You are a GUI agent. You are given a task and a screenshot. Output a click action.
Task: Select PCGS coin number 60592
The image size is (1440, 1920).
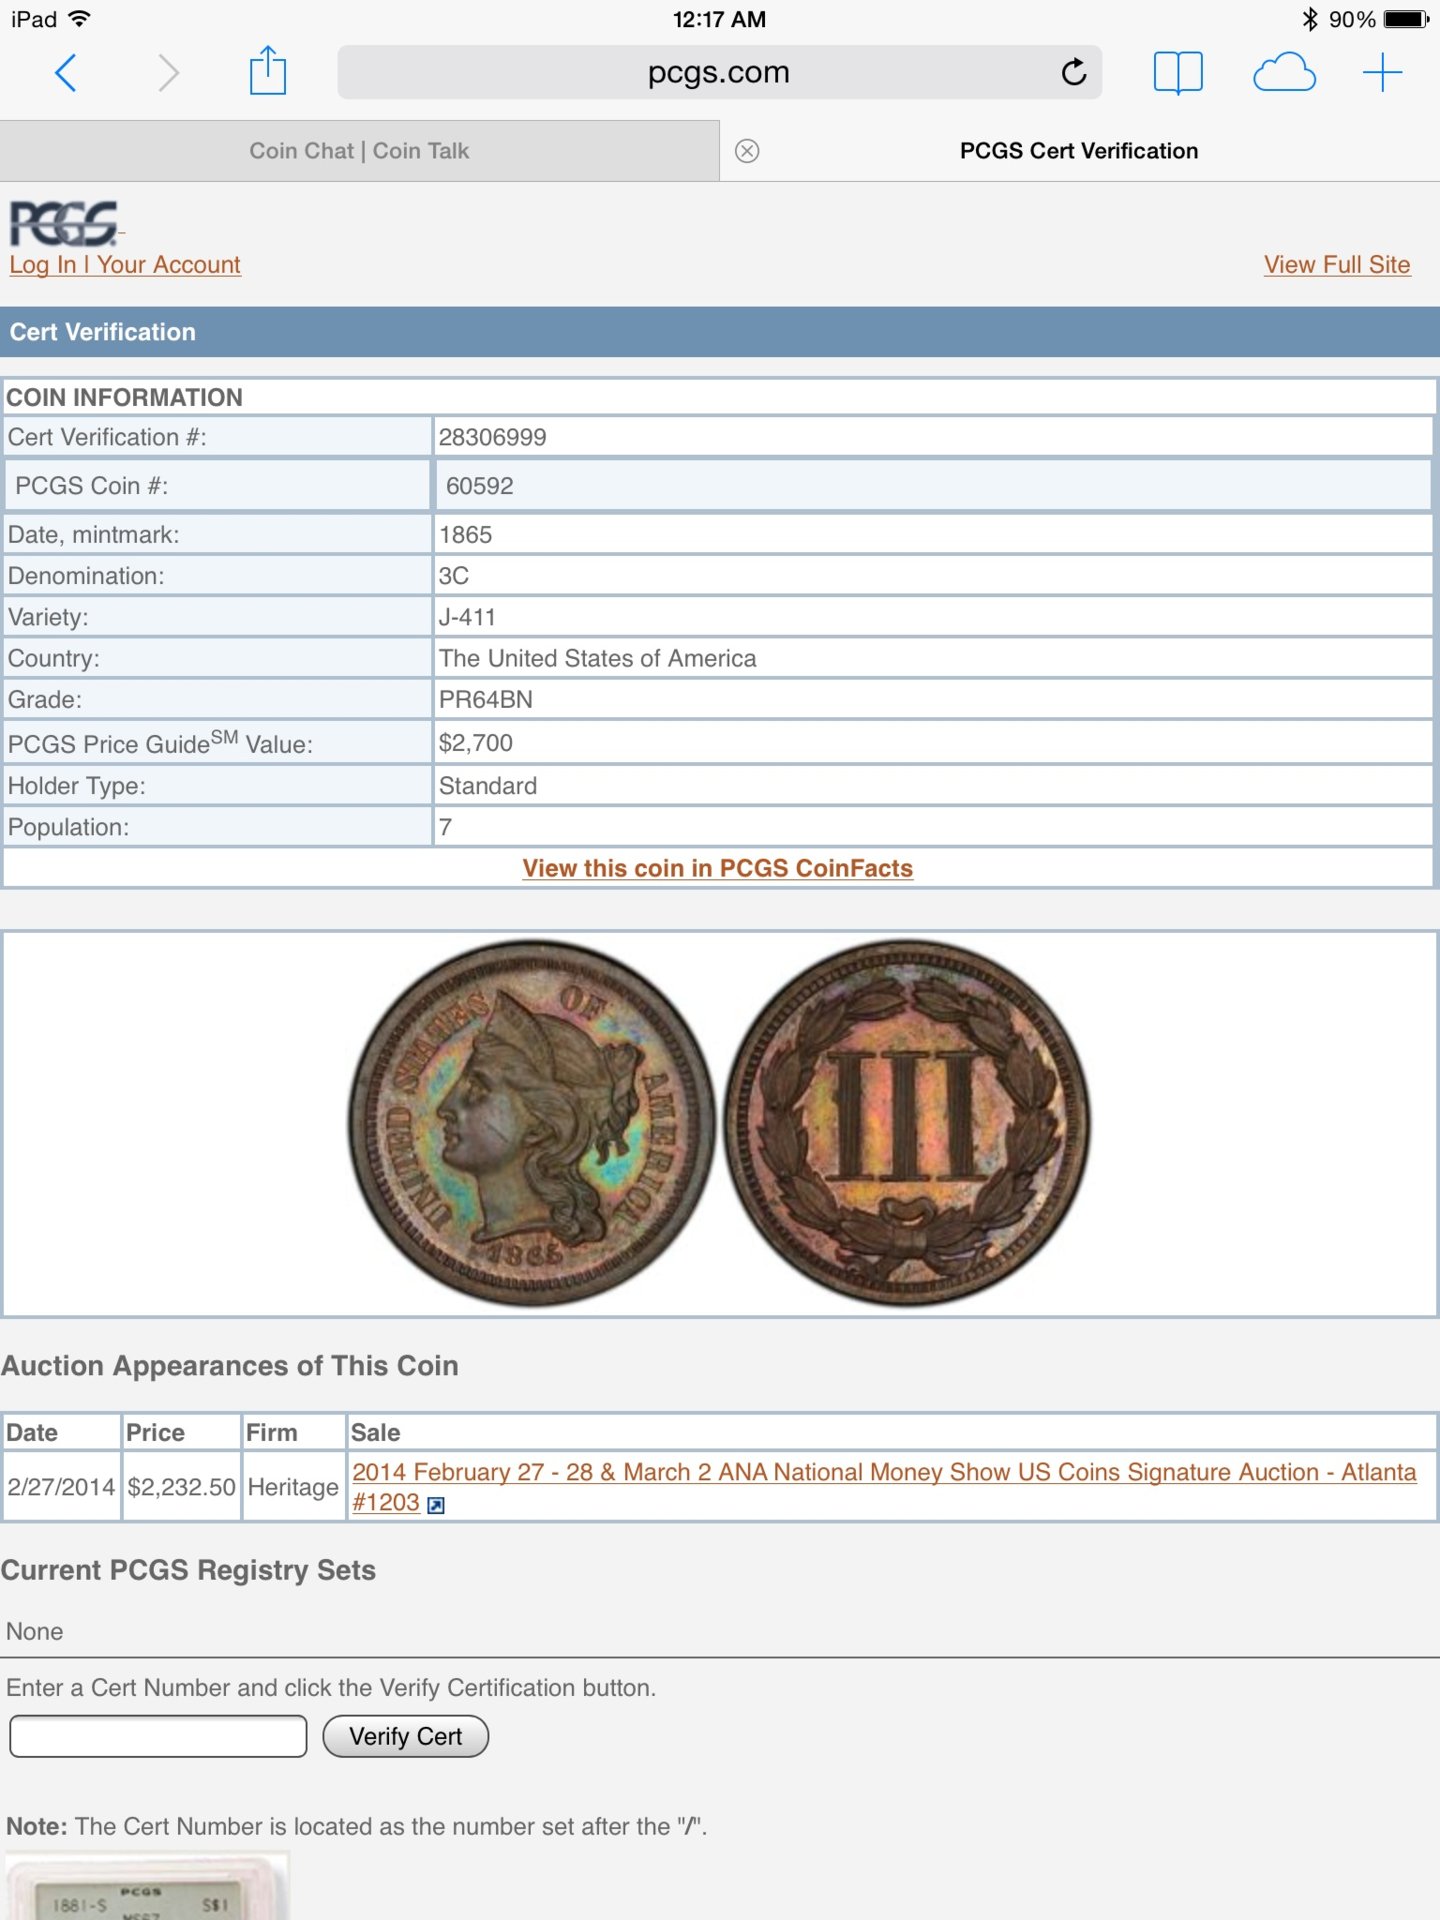(x=480, y=486)
